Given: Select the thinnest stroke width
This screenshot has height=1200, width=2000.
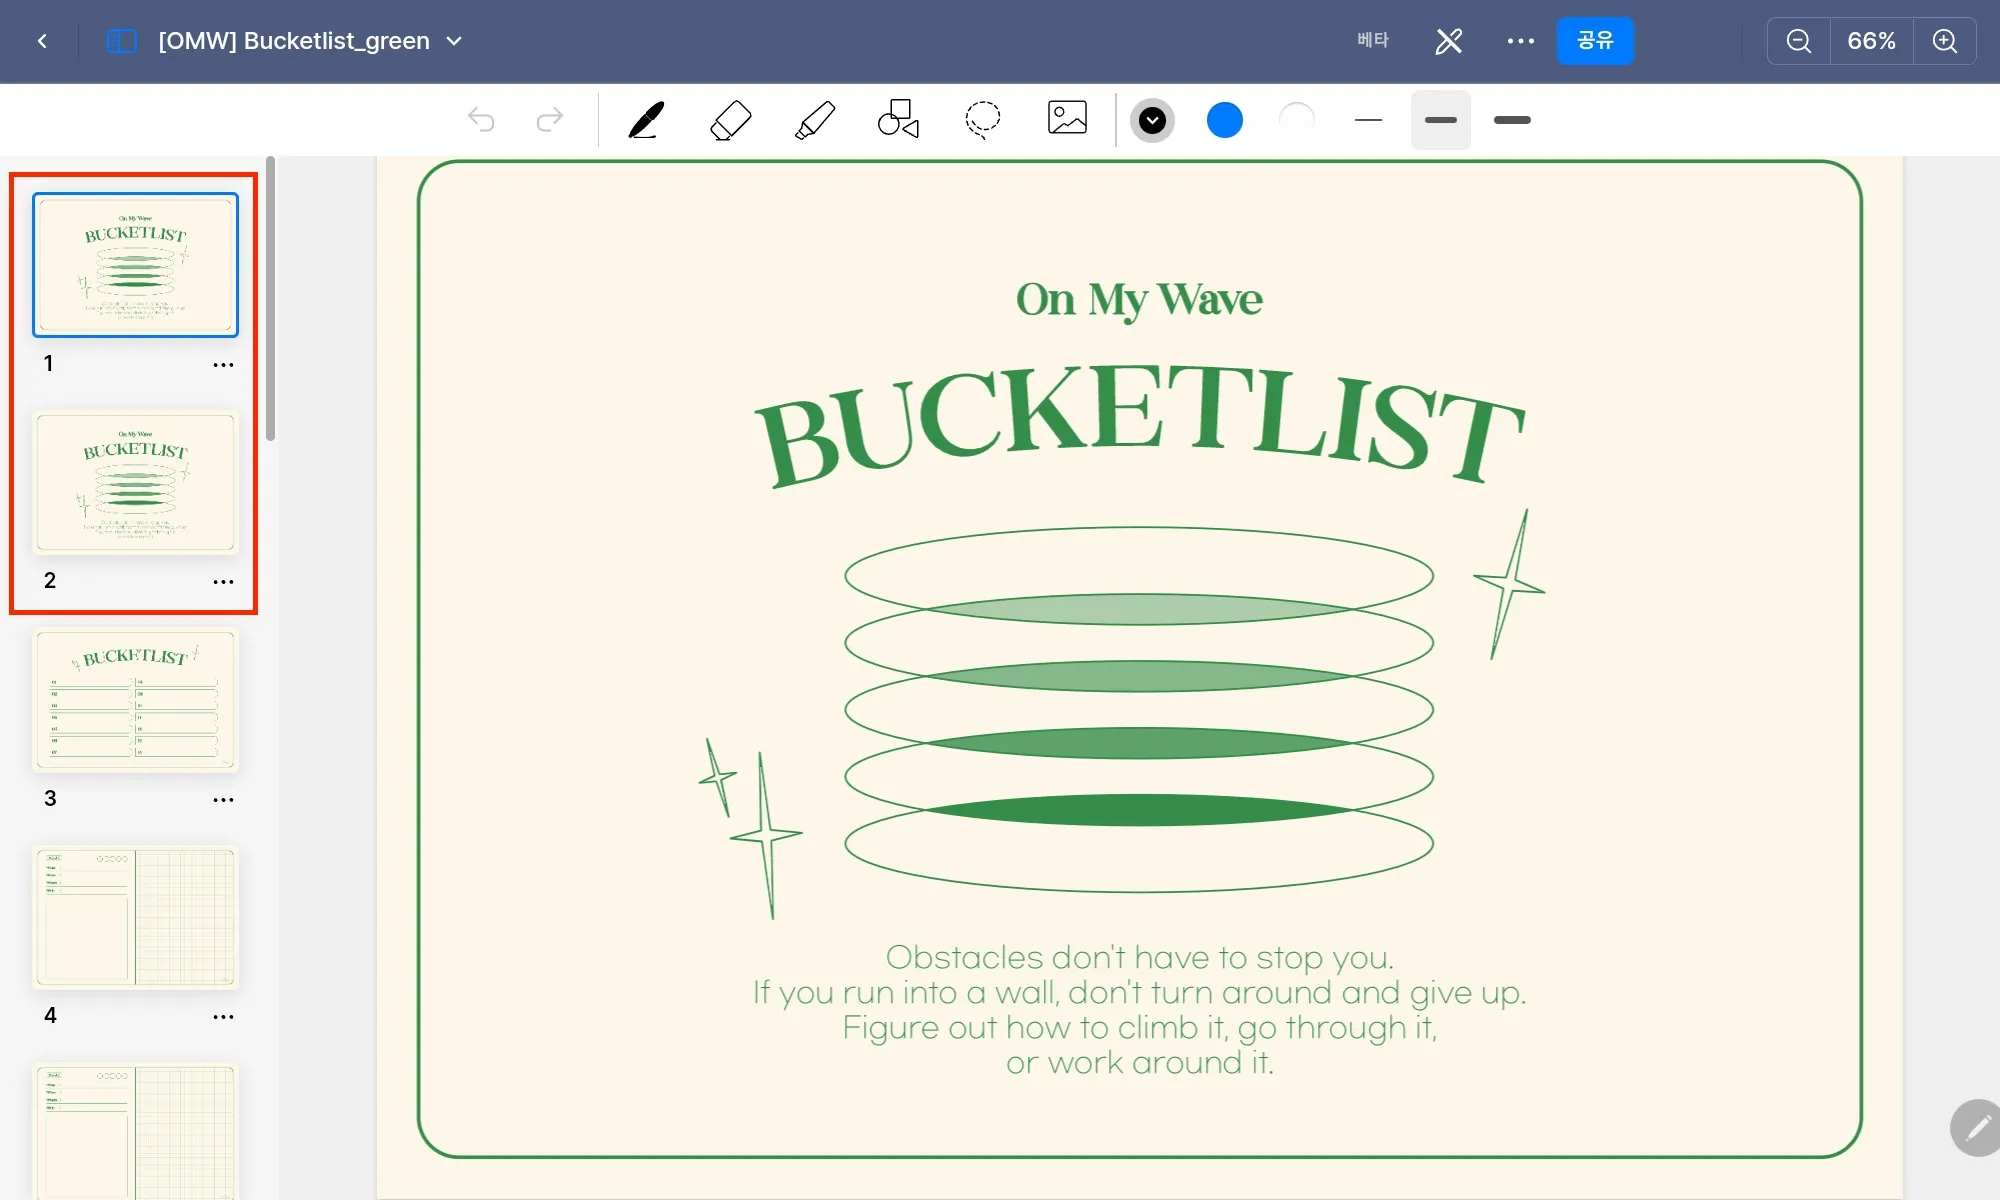Looking at the screenshot, I should 1368,120.
